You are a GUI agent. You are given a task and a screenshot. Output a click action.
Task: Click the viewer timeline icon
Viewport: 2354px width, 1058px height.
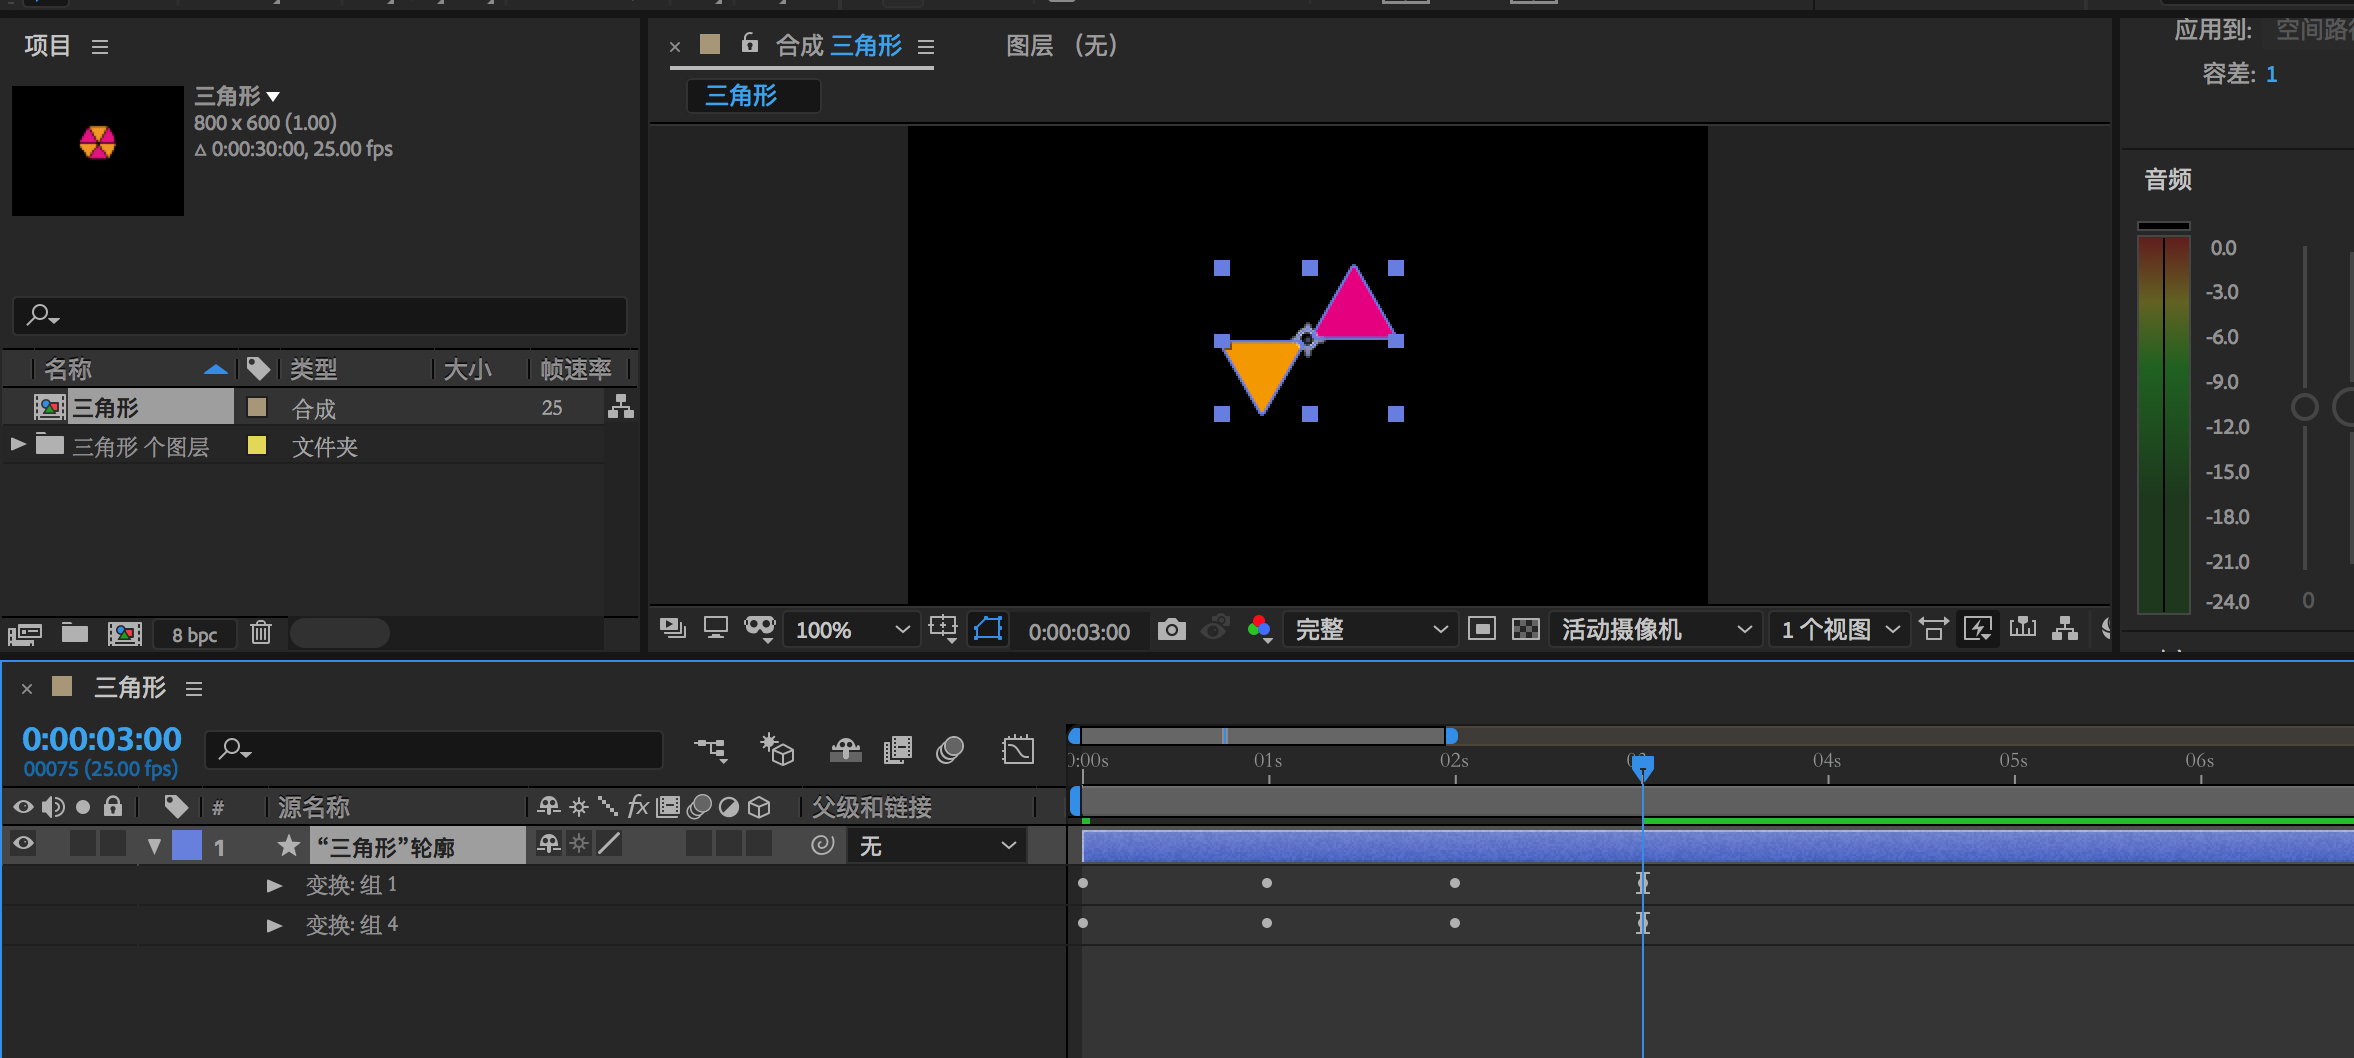(x=2023, y=629)
